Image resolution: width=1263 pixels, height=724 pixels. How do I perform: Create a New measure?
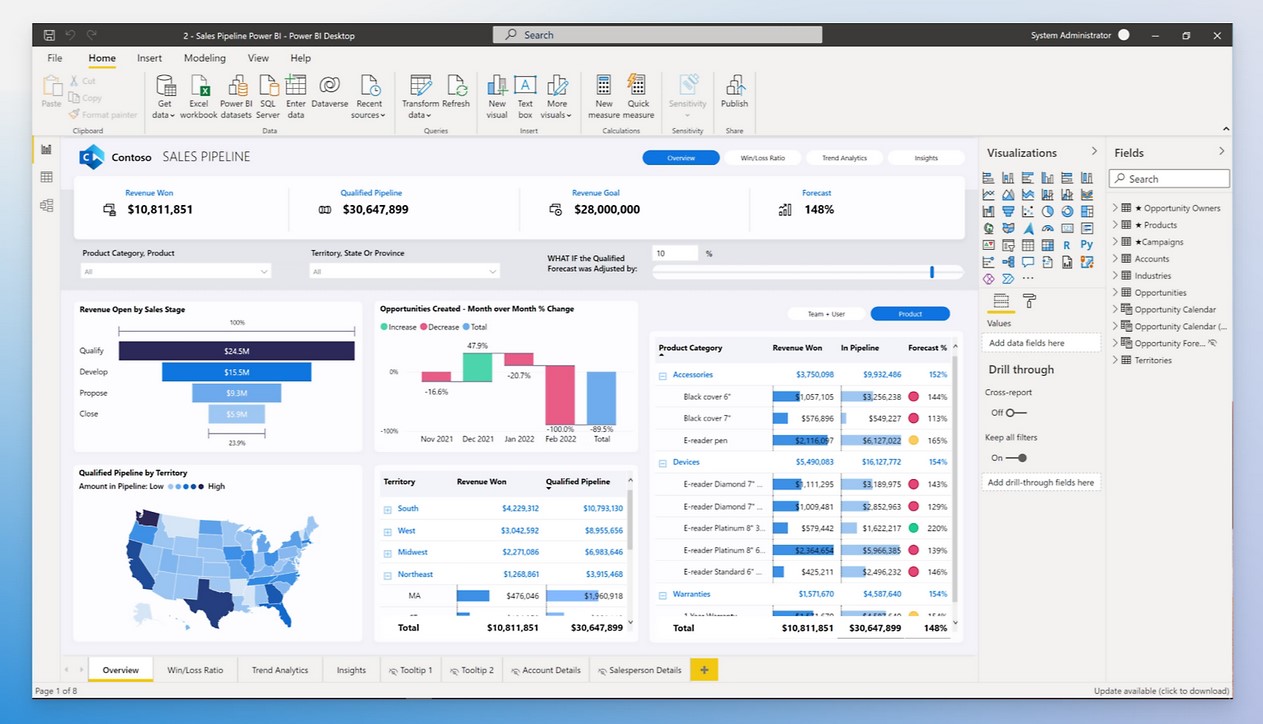pos(603,86)
